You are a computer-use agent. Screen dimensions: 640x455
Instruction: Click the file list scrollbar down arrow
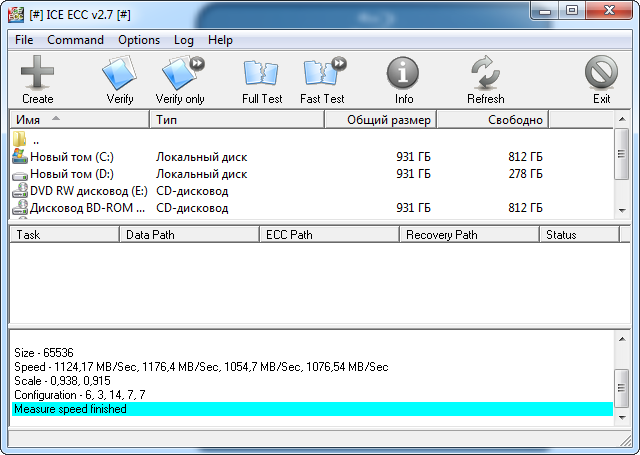click(x=622, y=211)
